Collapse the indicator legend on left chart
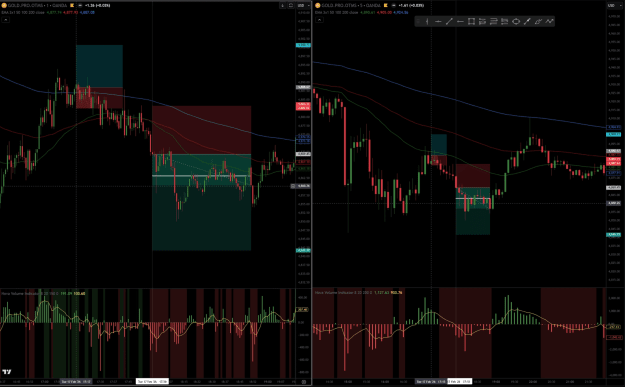This screenshot has width=625, height=387. pyautogui.click(x=6, y=20)
